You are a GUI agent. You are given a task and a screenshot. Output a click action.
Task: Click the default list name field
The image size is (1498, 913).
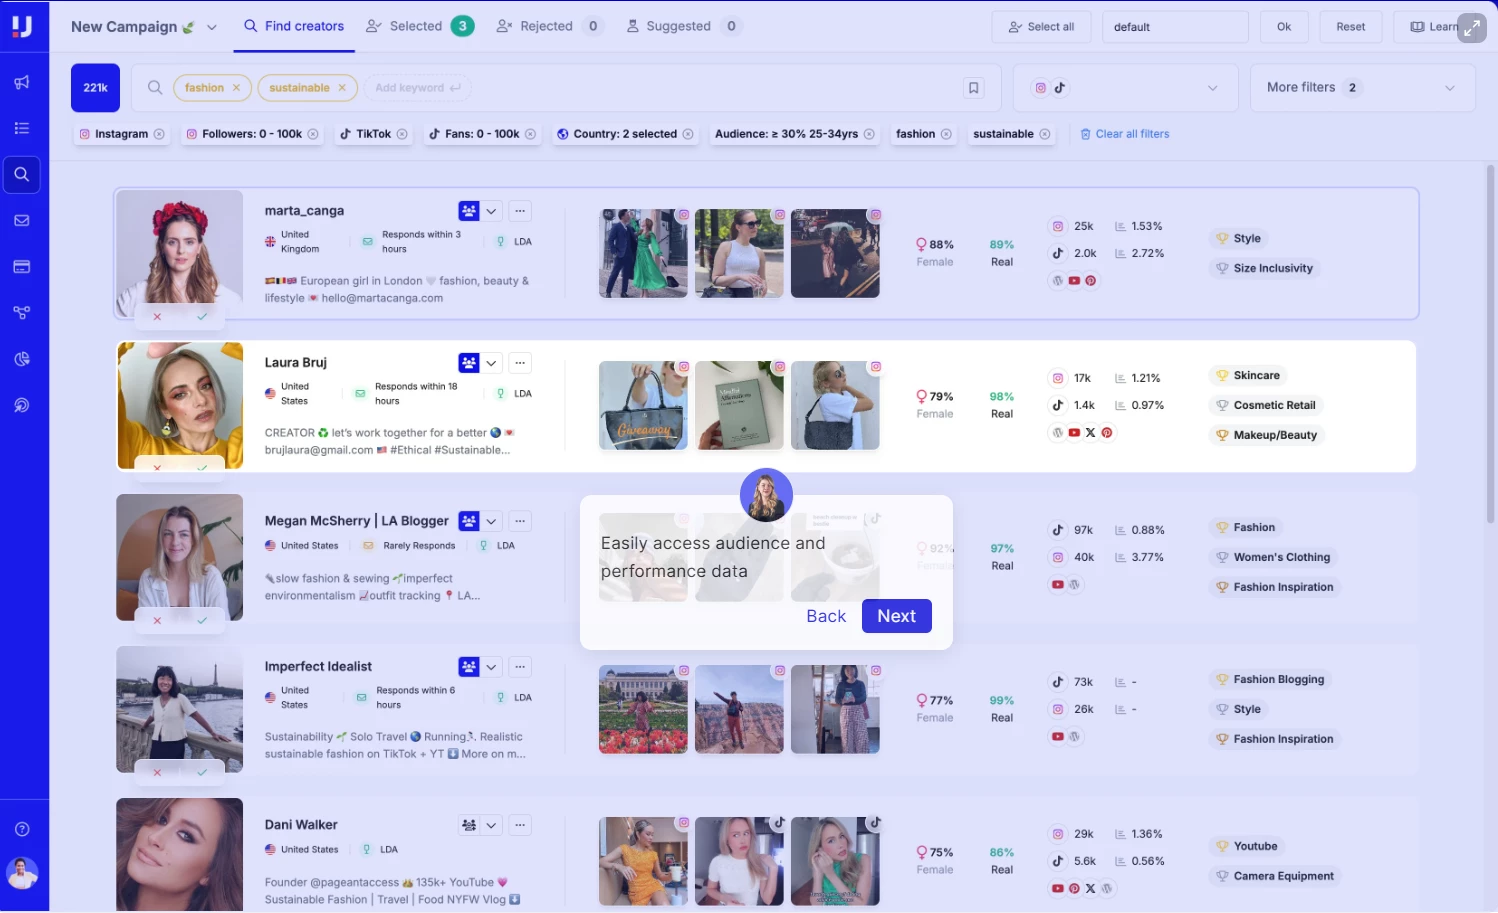(1175, 27)
